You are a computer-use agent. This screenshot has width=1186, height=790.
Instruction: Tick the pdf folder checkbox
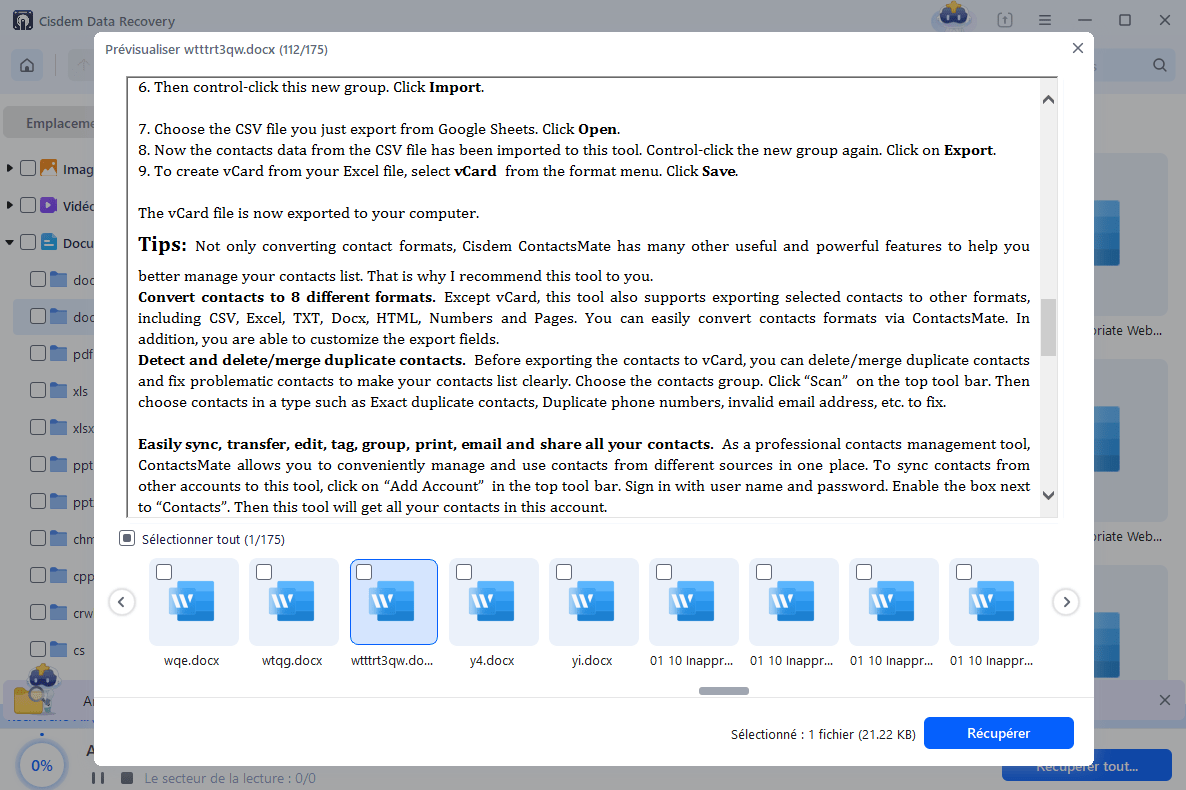[38, 353]
